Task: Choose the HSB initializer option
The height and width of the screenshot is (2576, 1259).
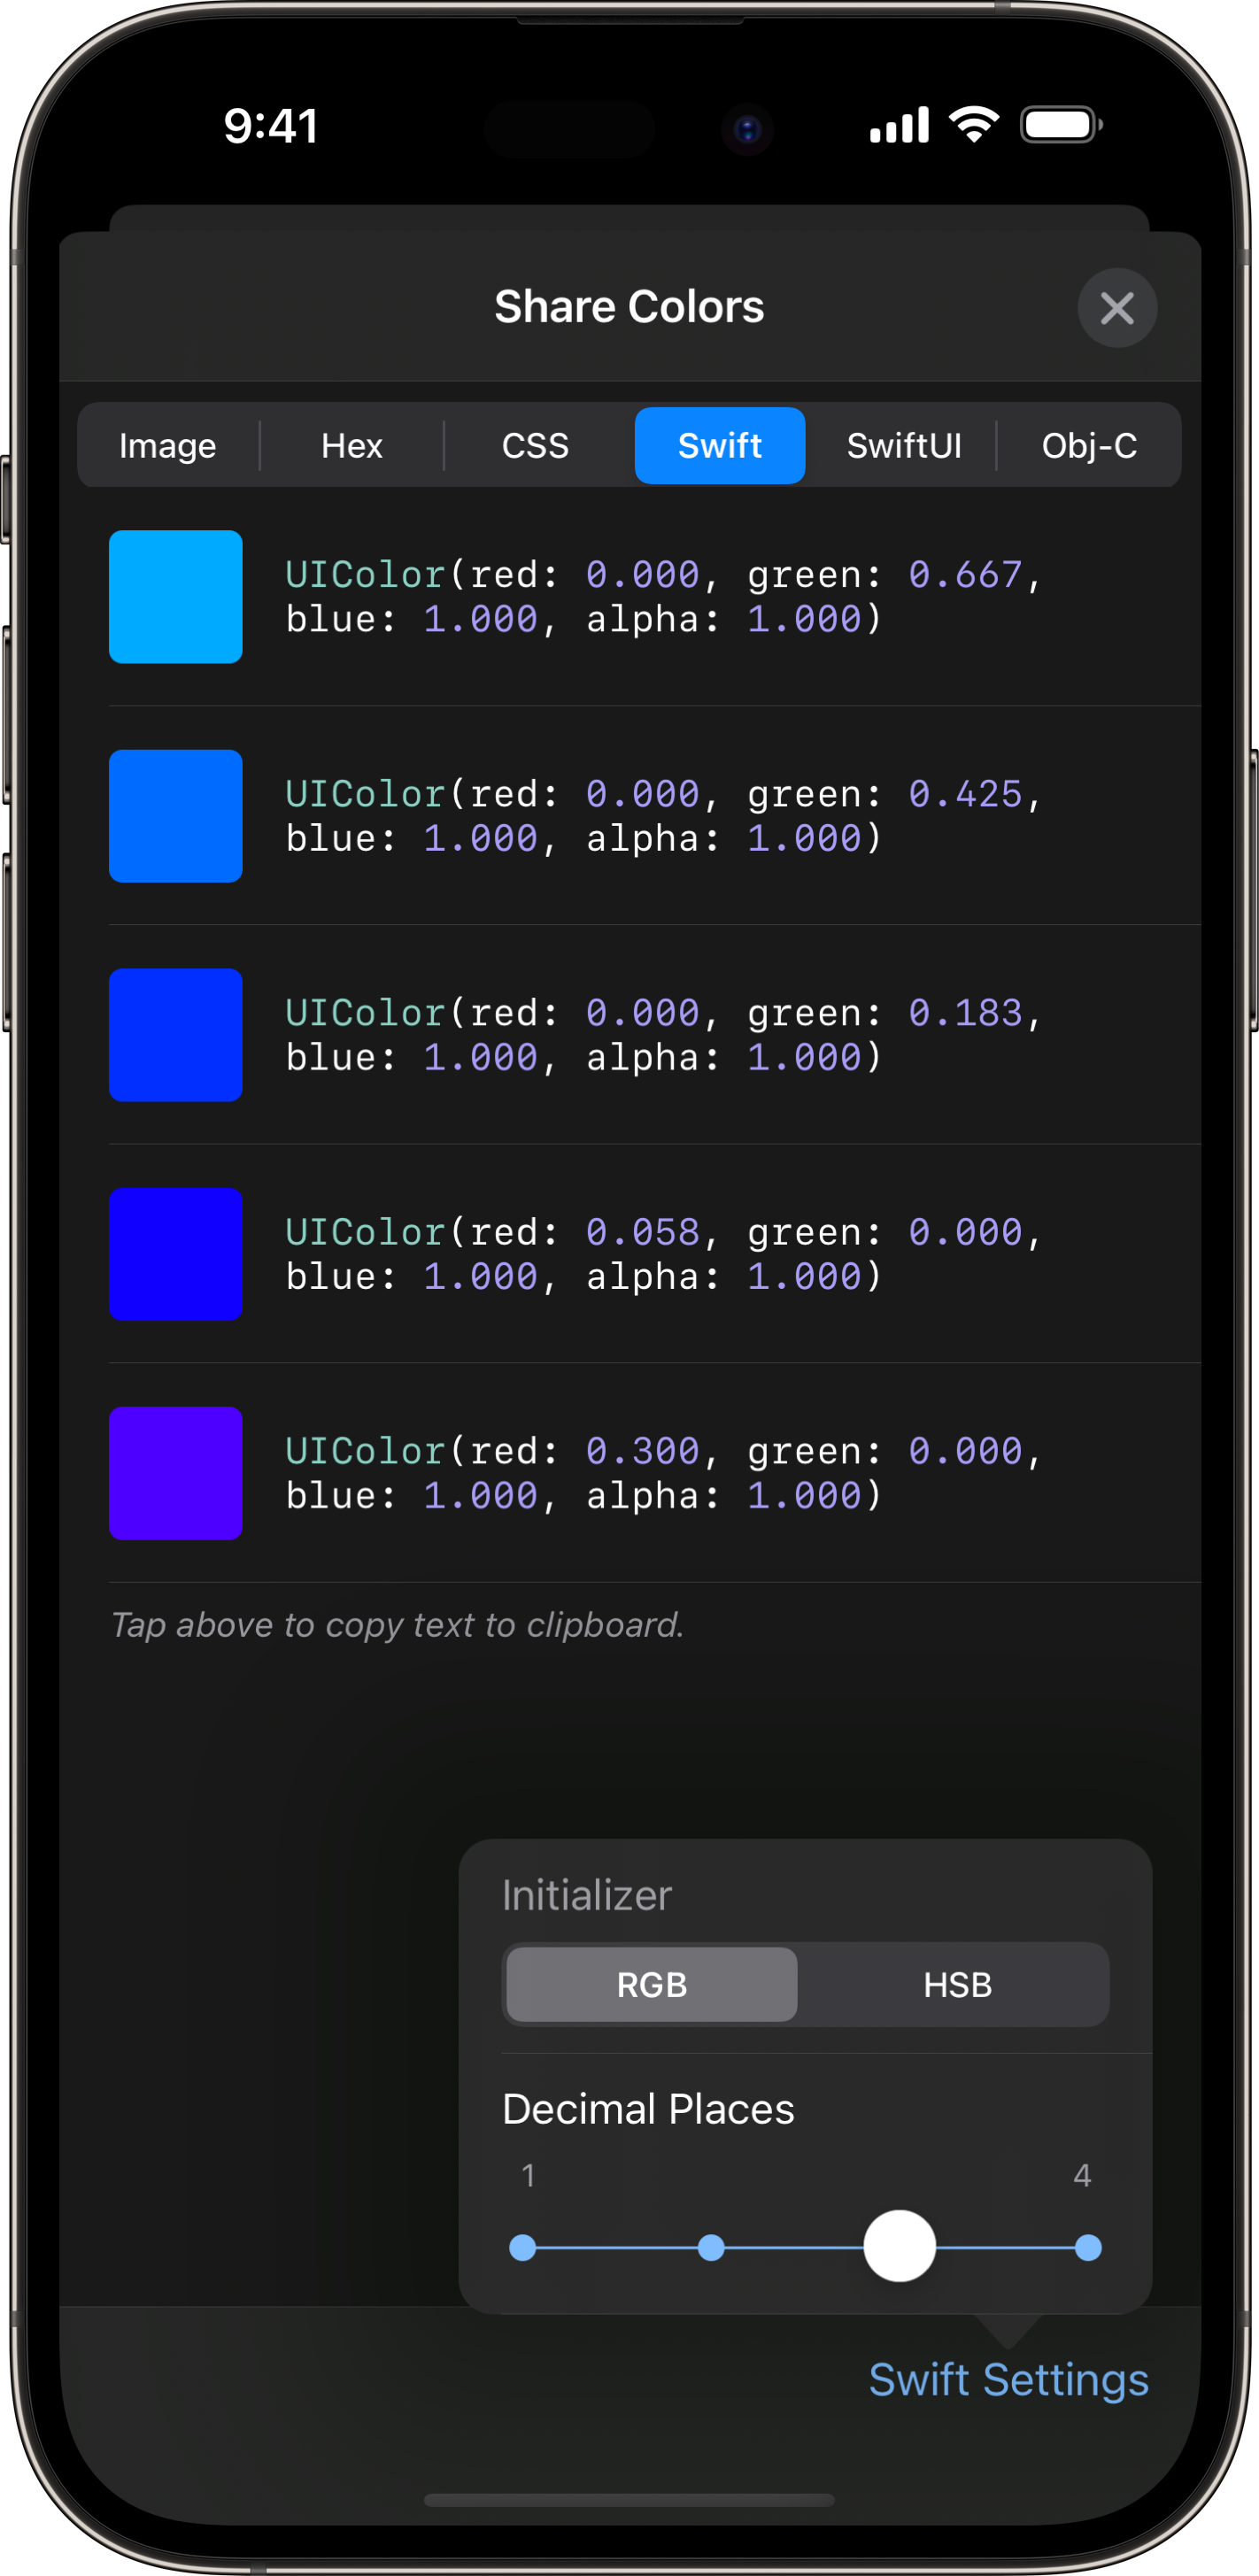Action: (x=957, y=1985)
